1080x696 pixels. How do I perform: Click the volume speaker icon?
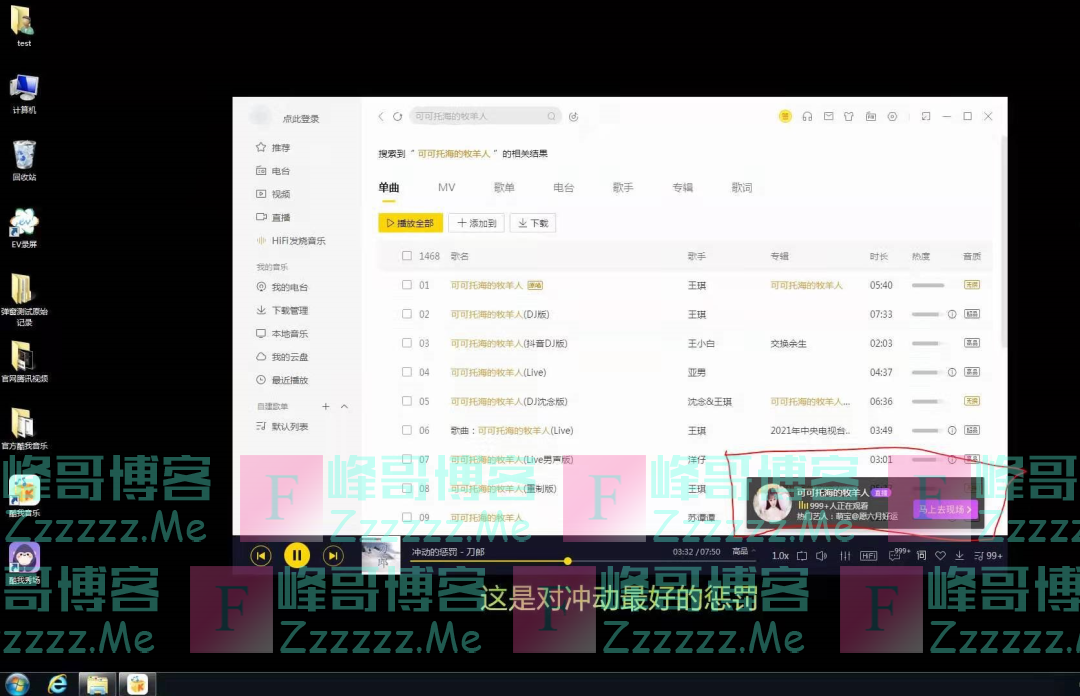[x=822, y=555]
